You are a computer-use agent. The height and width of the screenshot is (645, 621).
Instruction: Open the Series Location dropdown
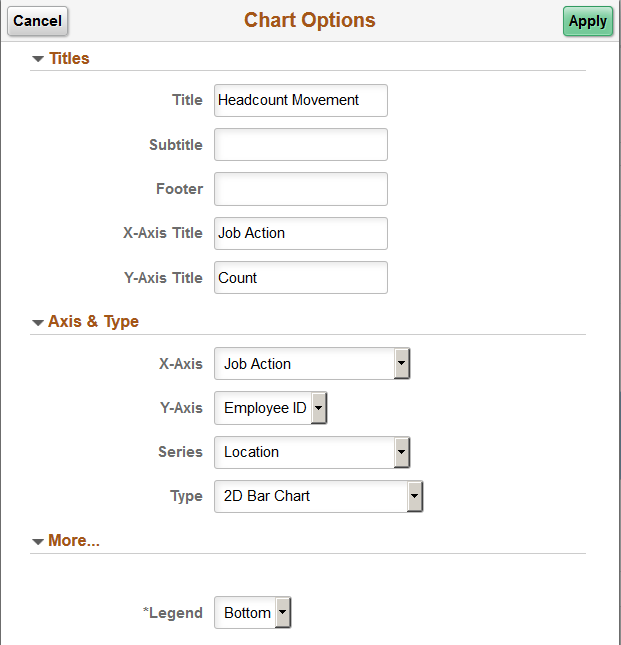[312, 452]
